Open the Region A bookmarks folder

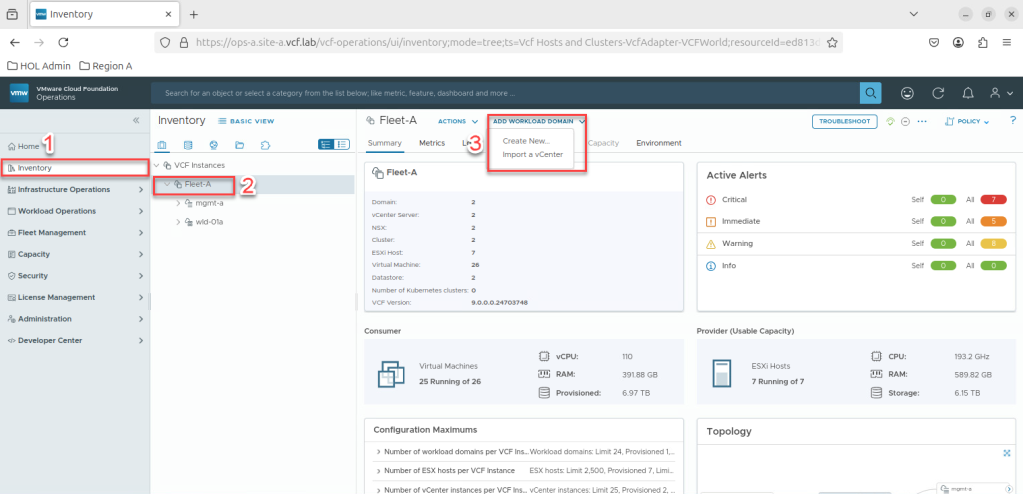click(x=106, y=66)
